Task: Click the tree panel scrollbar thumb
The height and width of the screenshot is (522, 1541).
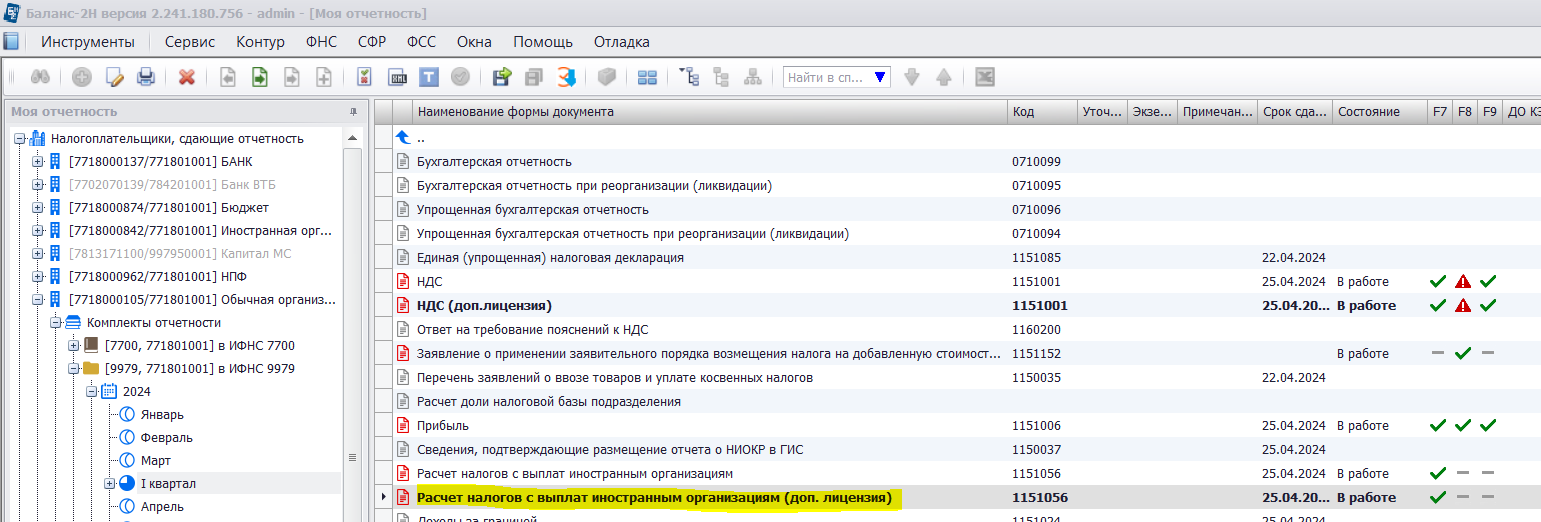Action: coord(351,457)
